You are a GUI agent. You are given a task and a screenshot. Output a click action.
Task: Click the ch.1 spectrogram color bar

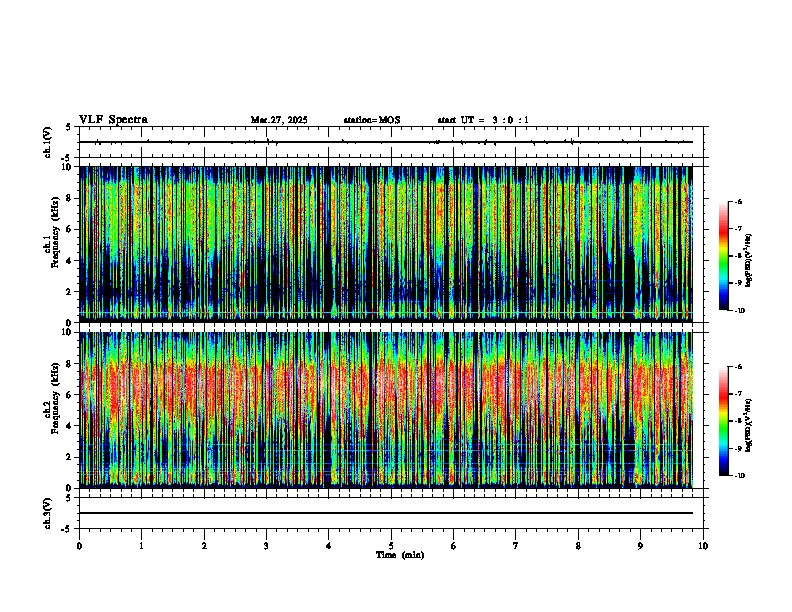point(724,256)
